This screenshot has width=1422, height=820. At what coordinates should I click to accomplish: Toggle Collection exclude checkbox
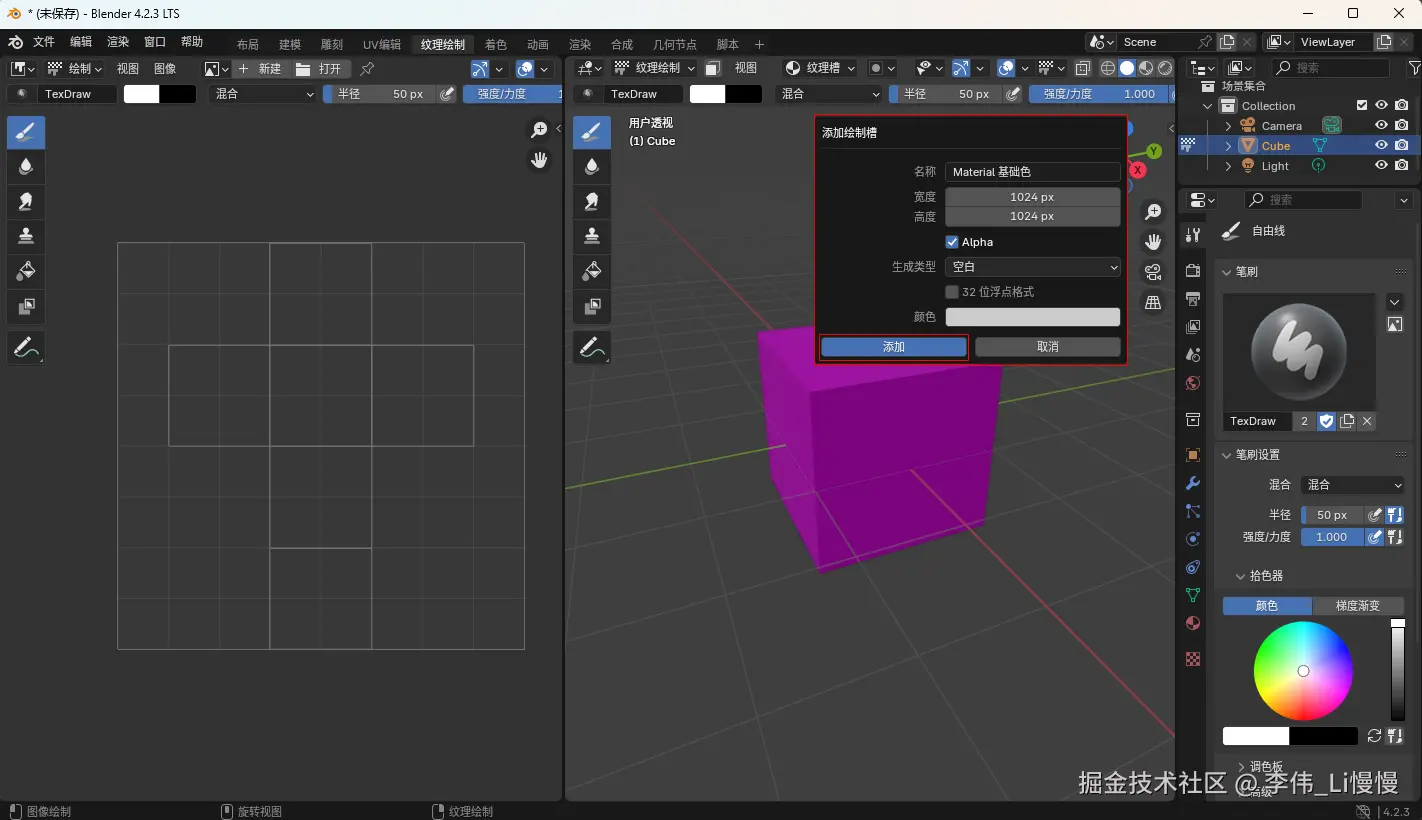(x=1361, y=106)
